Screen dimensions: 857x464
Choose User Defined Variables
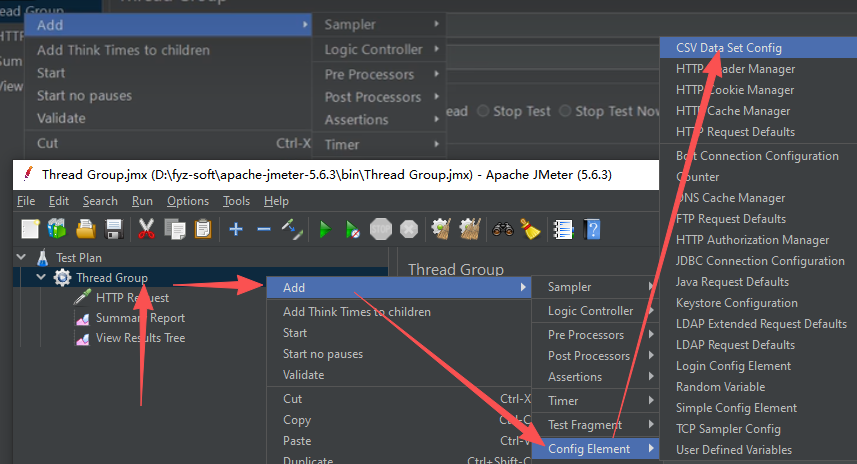click(758, 450)
